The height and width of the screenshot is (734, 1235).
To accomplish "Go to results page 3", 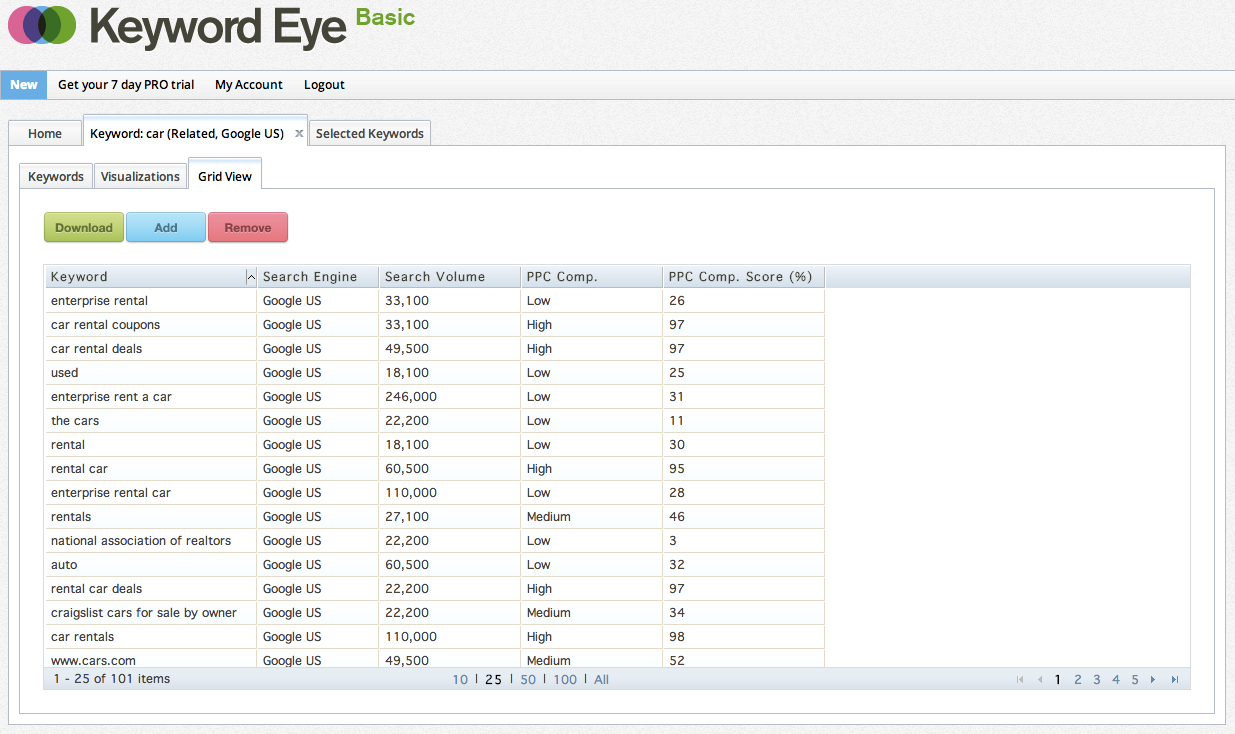I will tap(1097, 680).
